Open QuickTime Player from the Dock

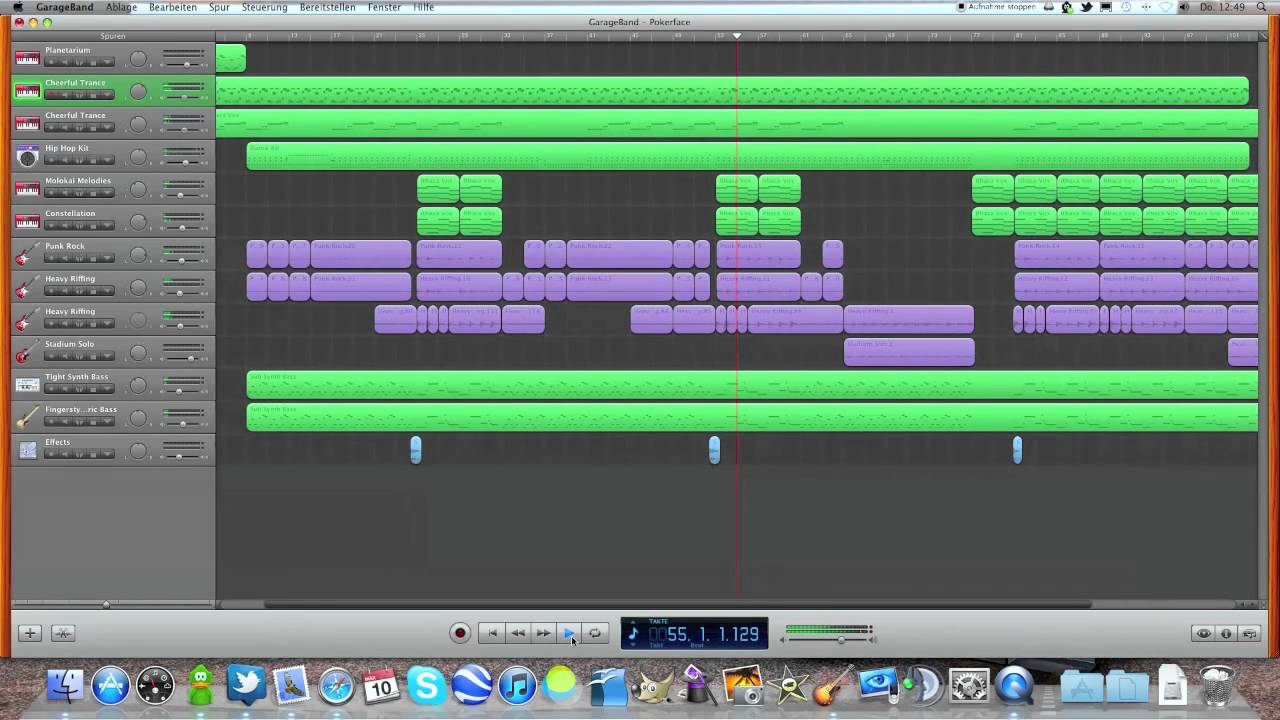tap(1013, 686)
